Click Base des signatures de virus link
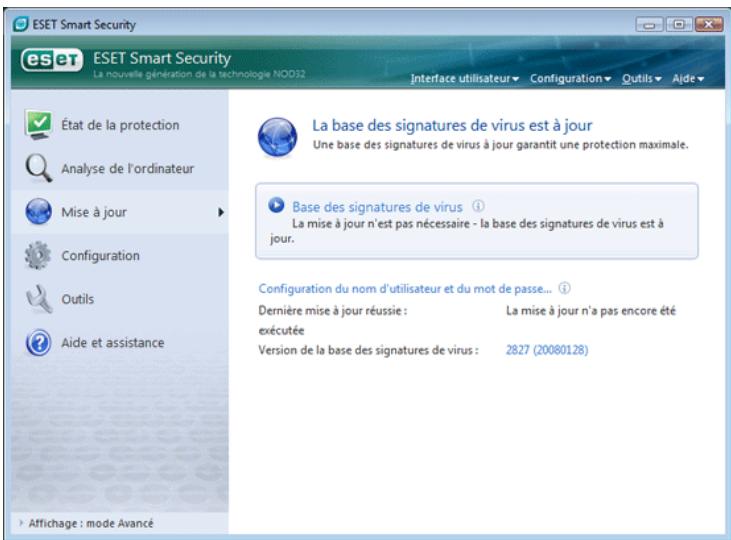Image resolution: width=731 pixels, height=540 pixels. pos(377,207)
